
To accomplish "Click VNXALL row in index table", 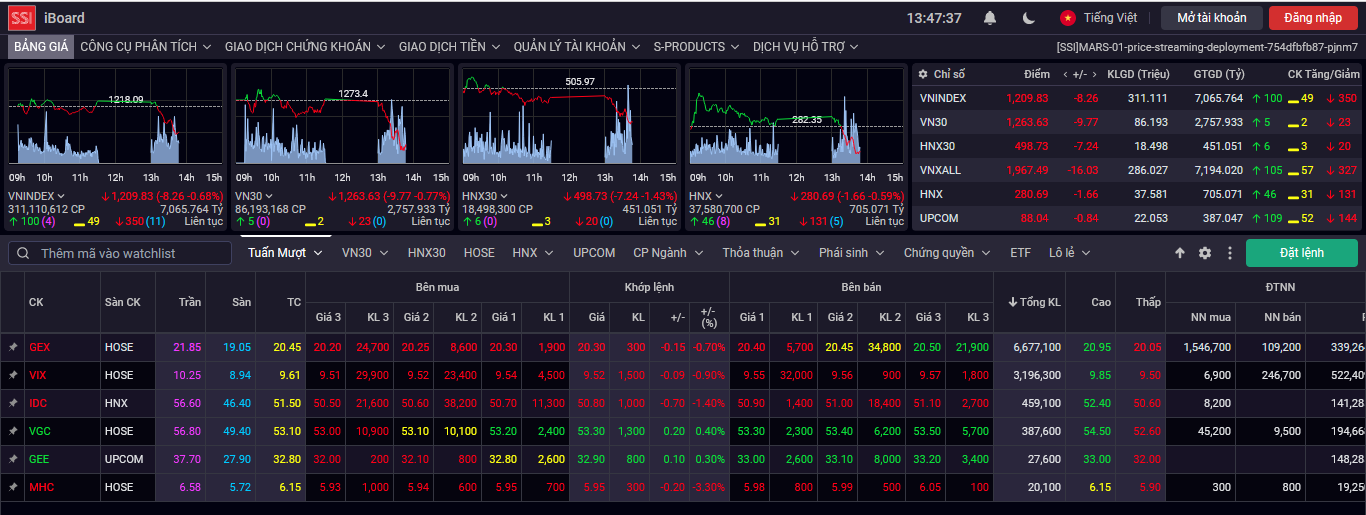I will (1138, 170).
